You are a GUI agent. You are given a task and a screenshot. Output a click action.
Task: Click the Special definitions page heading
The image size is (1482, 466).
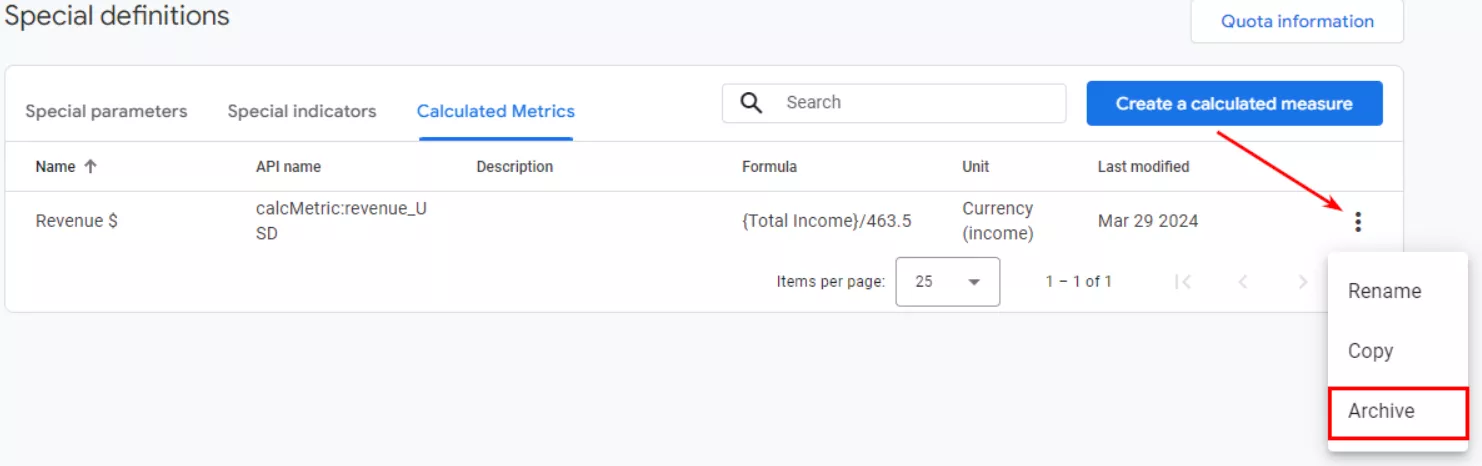pyautogui.click(x=117, y=16)
